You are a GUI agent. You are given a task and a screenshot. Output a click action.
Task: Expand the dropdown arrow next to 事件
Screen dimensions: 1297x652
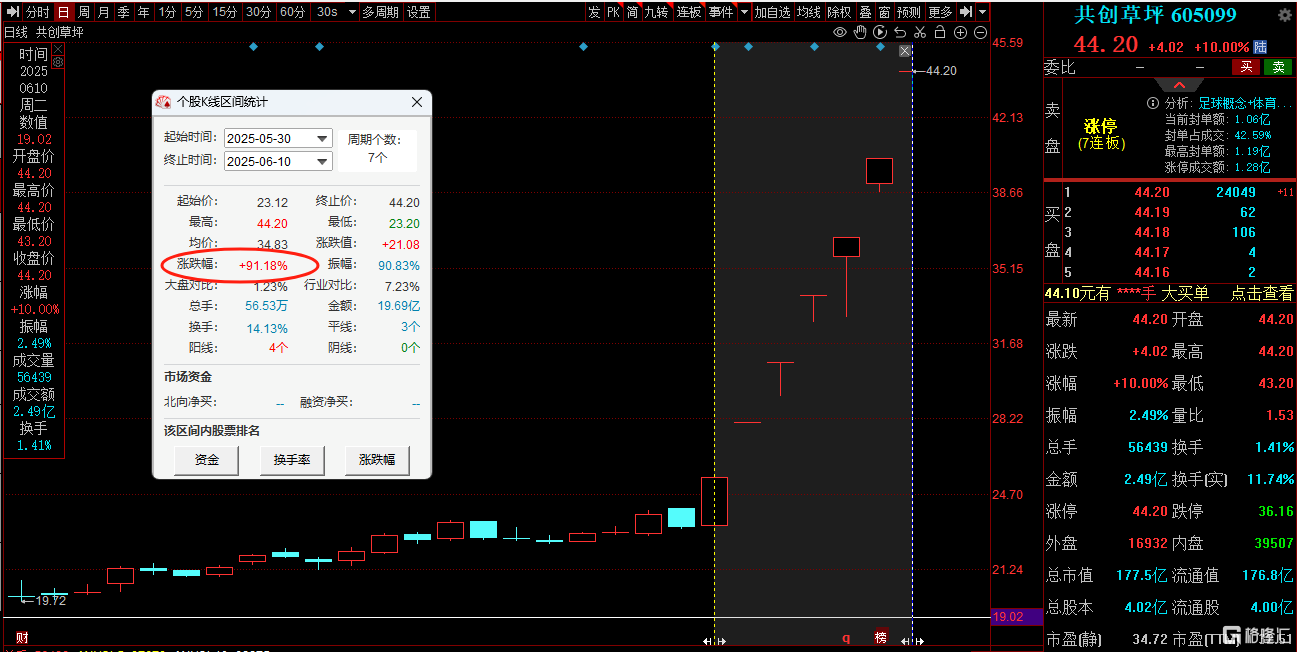[x=742, y=12]
